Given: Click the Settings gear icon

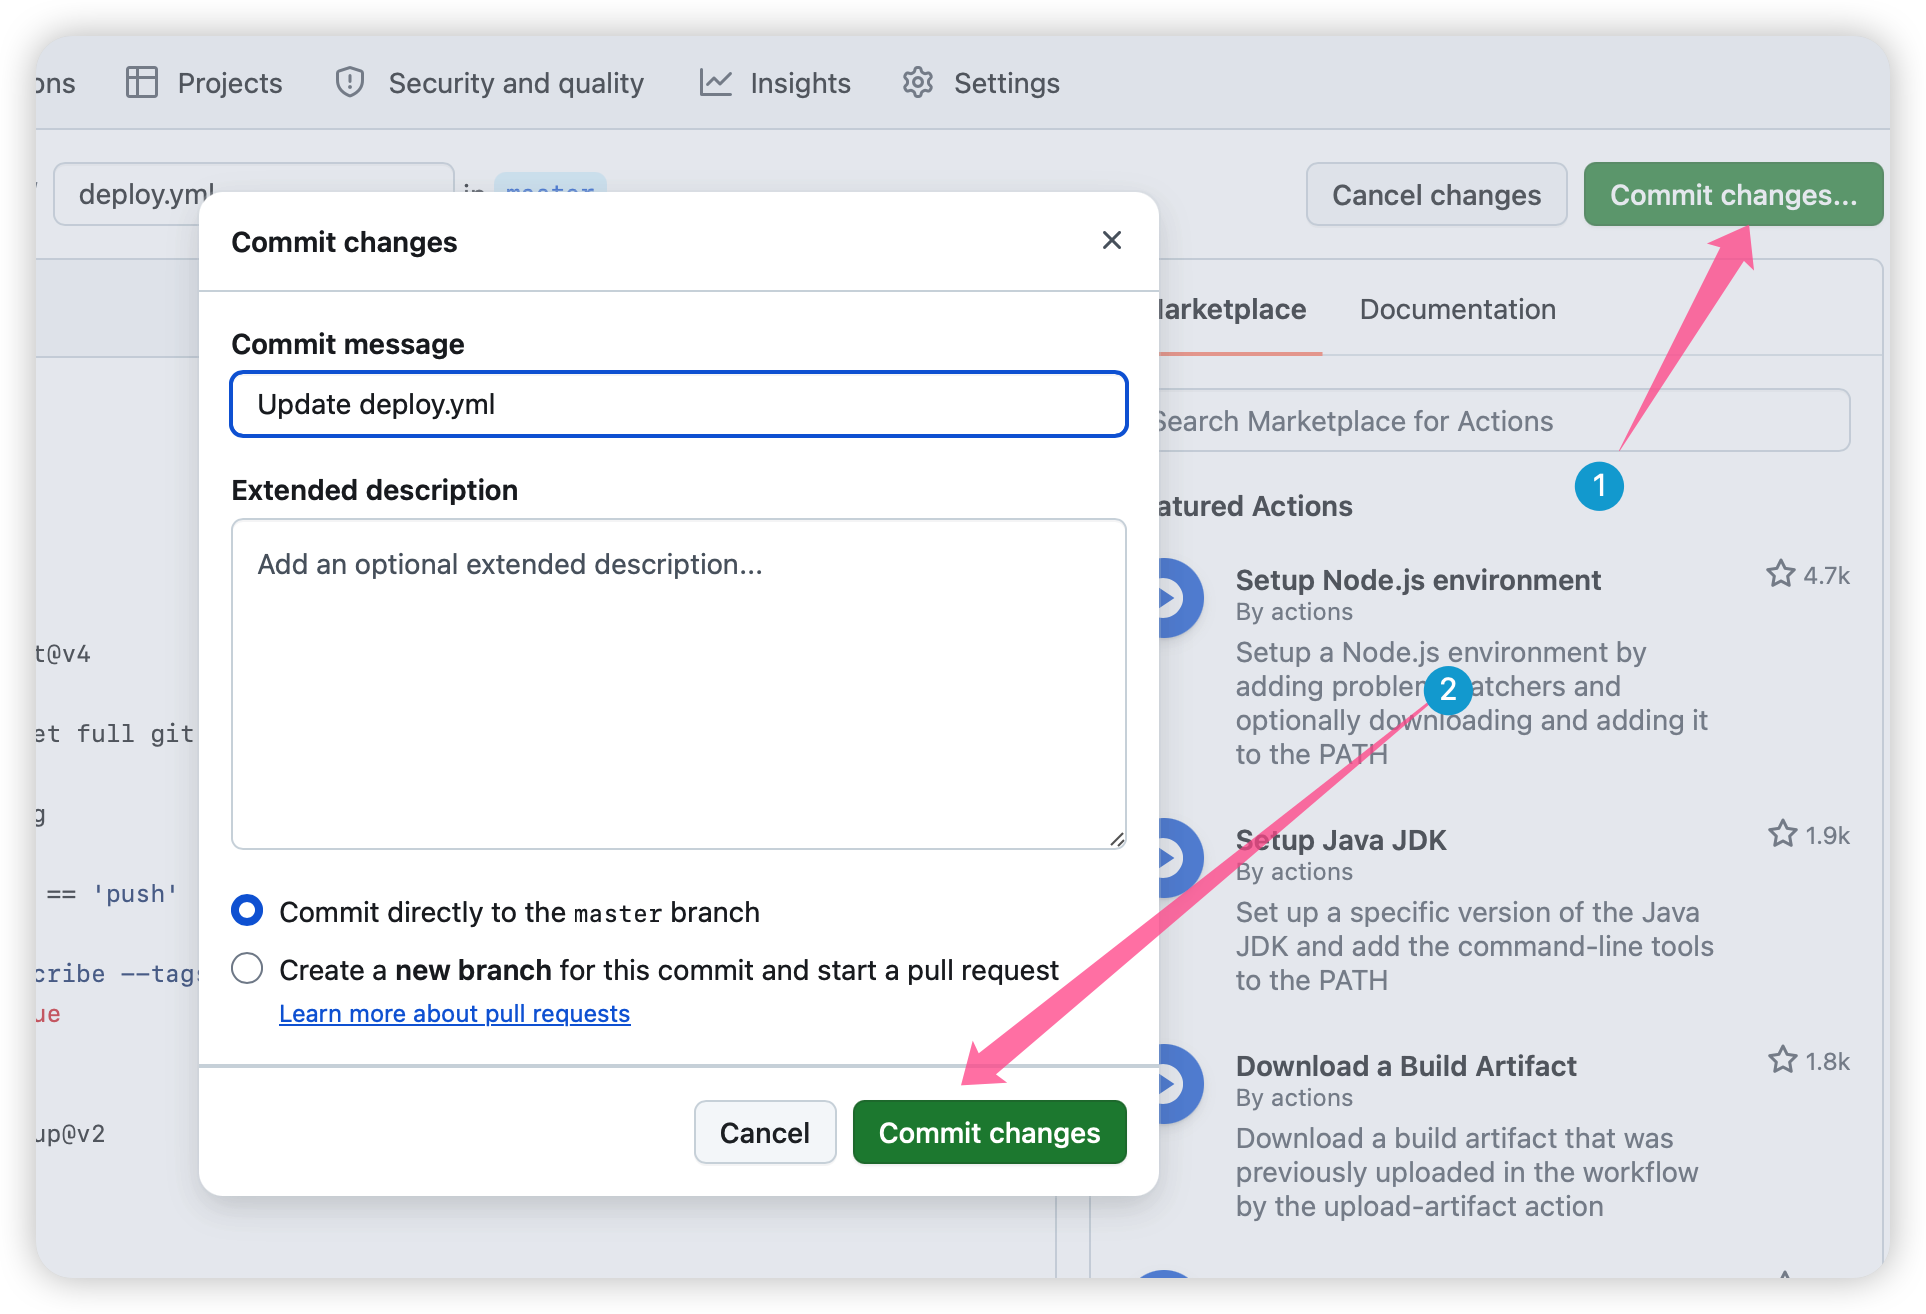Looking at the screenshot, I should [917, 83].
